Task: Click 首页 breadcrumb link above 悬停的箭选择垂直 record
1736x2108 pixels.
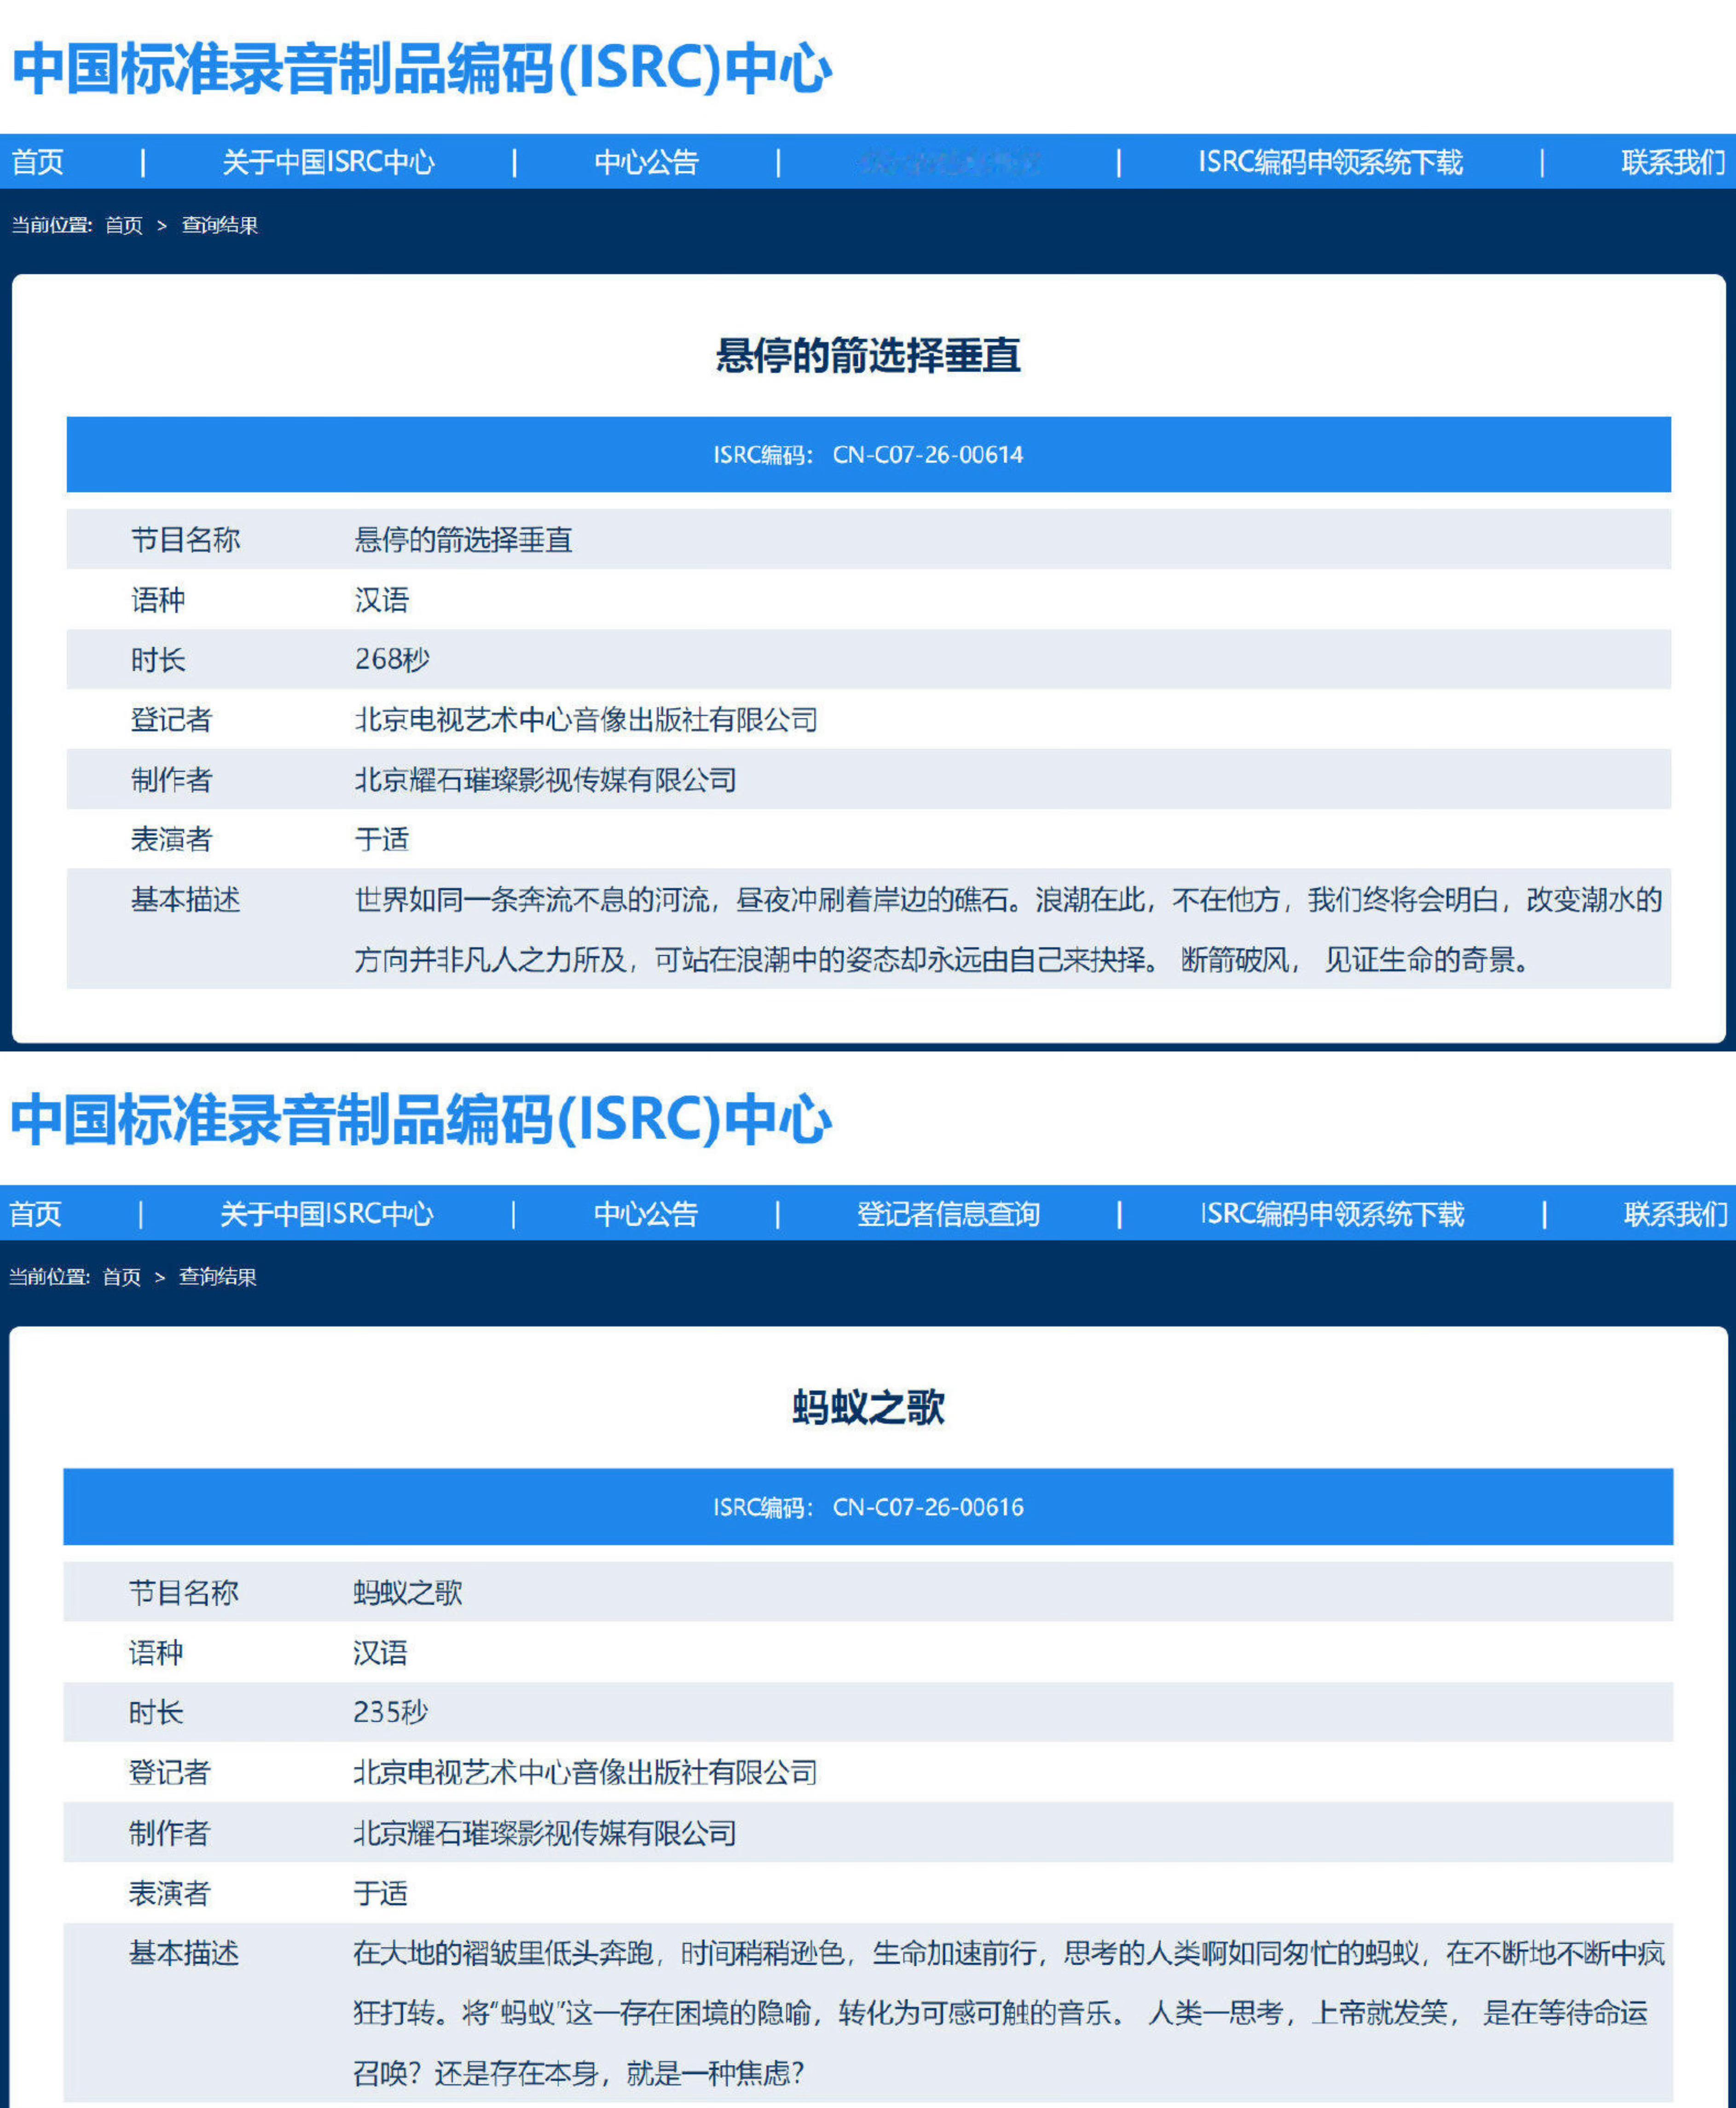Action: [x=124, y=225]
